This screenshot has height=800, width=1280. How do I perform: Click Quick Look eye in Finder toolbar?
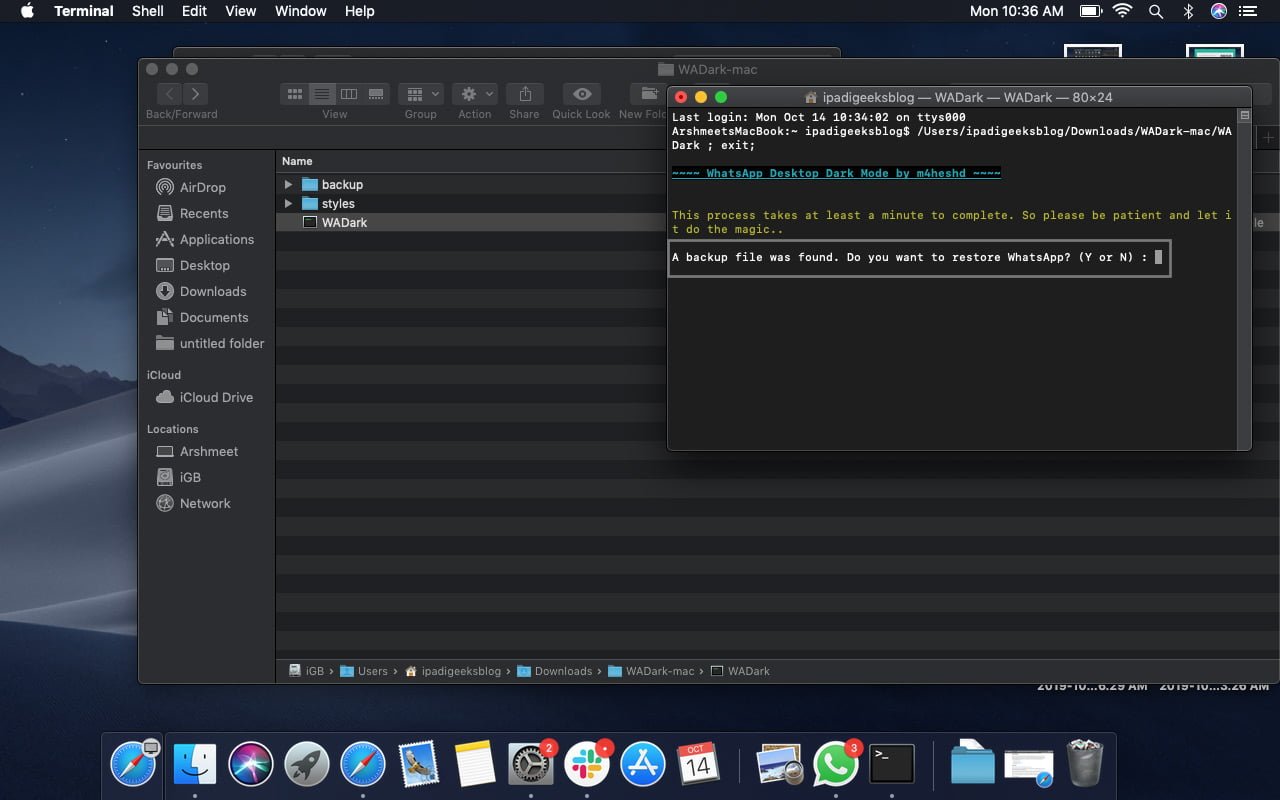(581, 94)
